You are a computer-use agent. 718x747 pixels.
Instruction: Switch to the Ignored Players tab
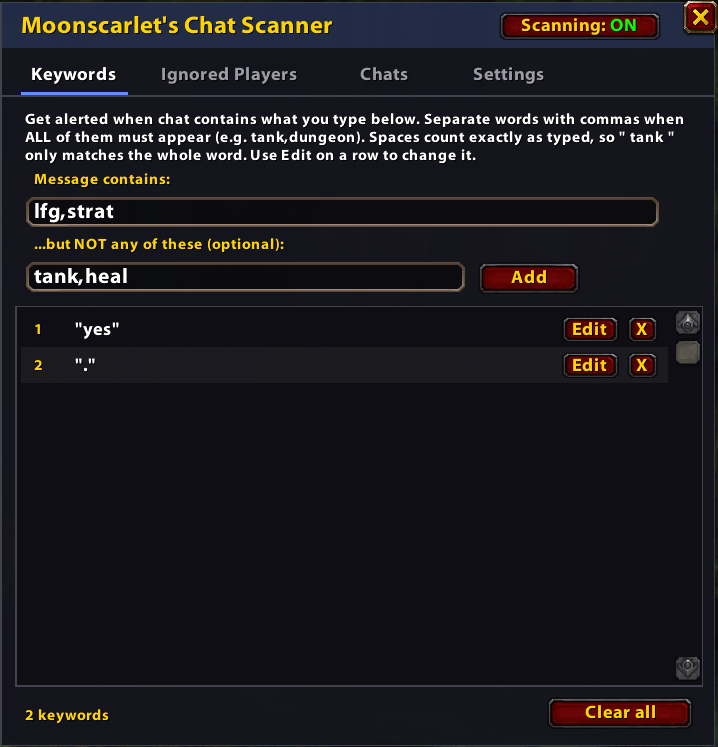pos(229,74)
